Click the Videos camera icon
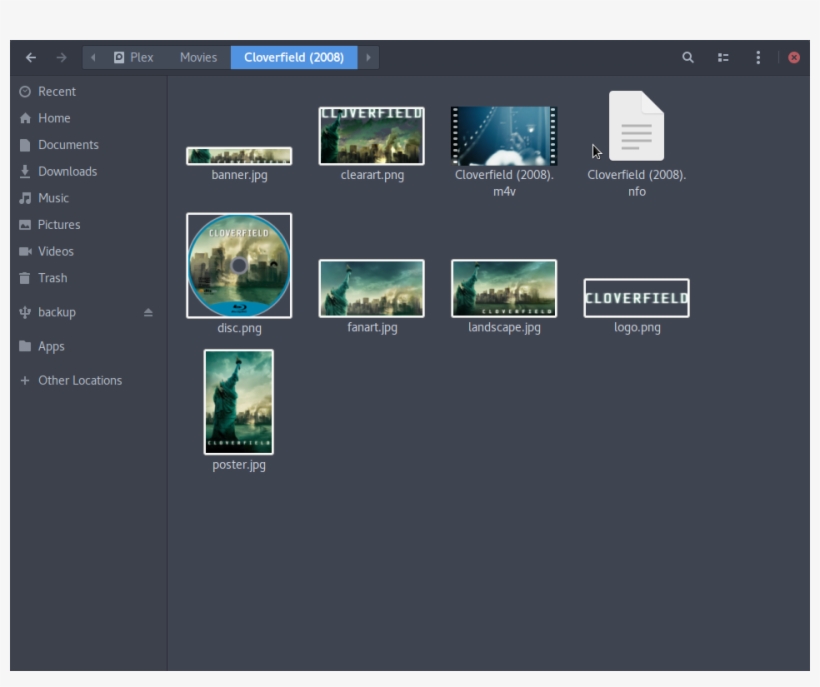Screen dimensions: 820x687 (x=25, y=251)
